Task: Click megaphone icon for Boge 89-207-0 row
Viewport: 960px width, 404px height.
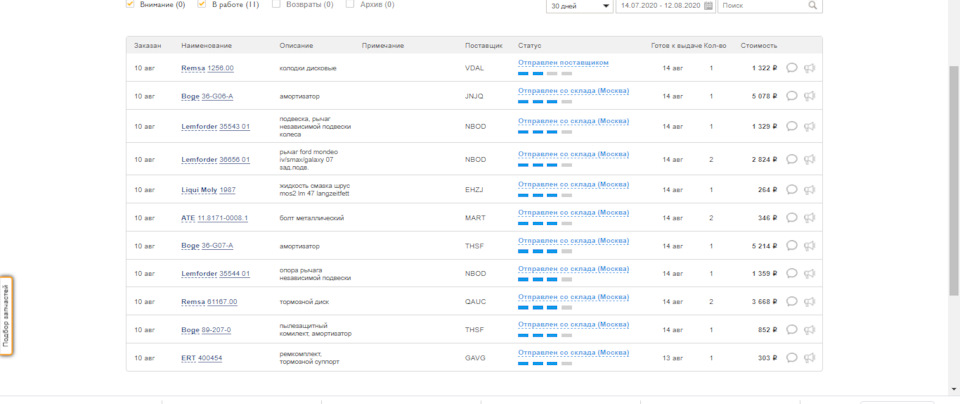Action: click(x=809, y=329)
